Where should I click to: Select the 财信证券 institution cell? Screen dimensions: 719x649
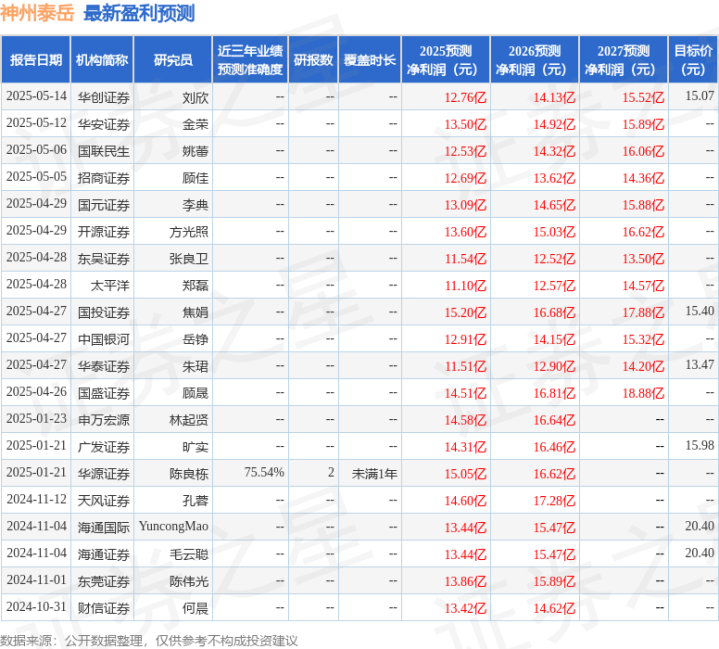pos(104,609)
